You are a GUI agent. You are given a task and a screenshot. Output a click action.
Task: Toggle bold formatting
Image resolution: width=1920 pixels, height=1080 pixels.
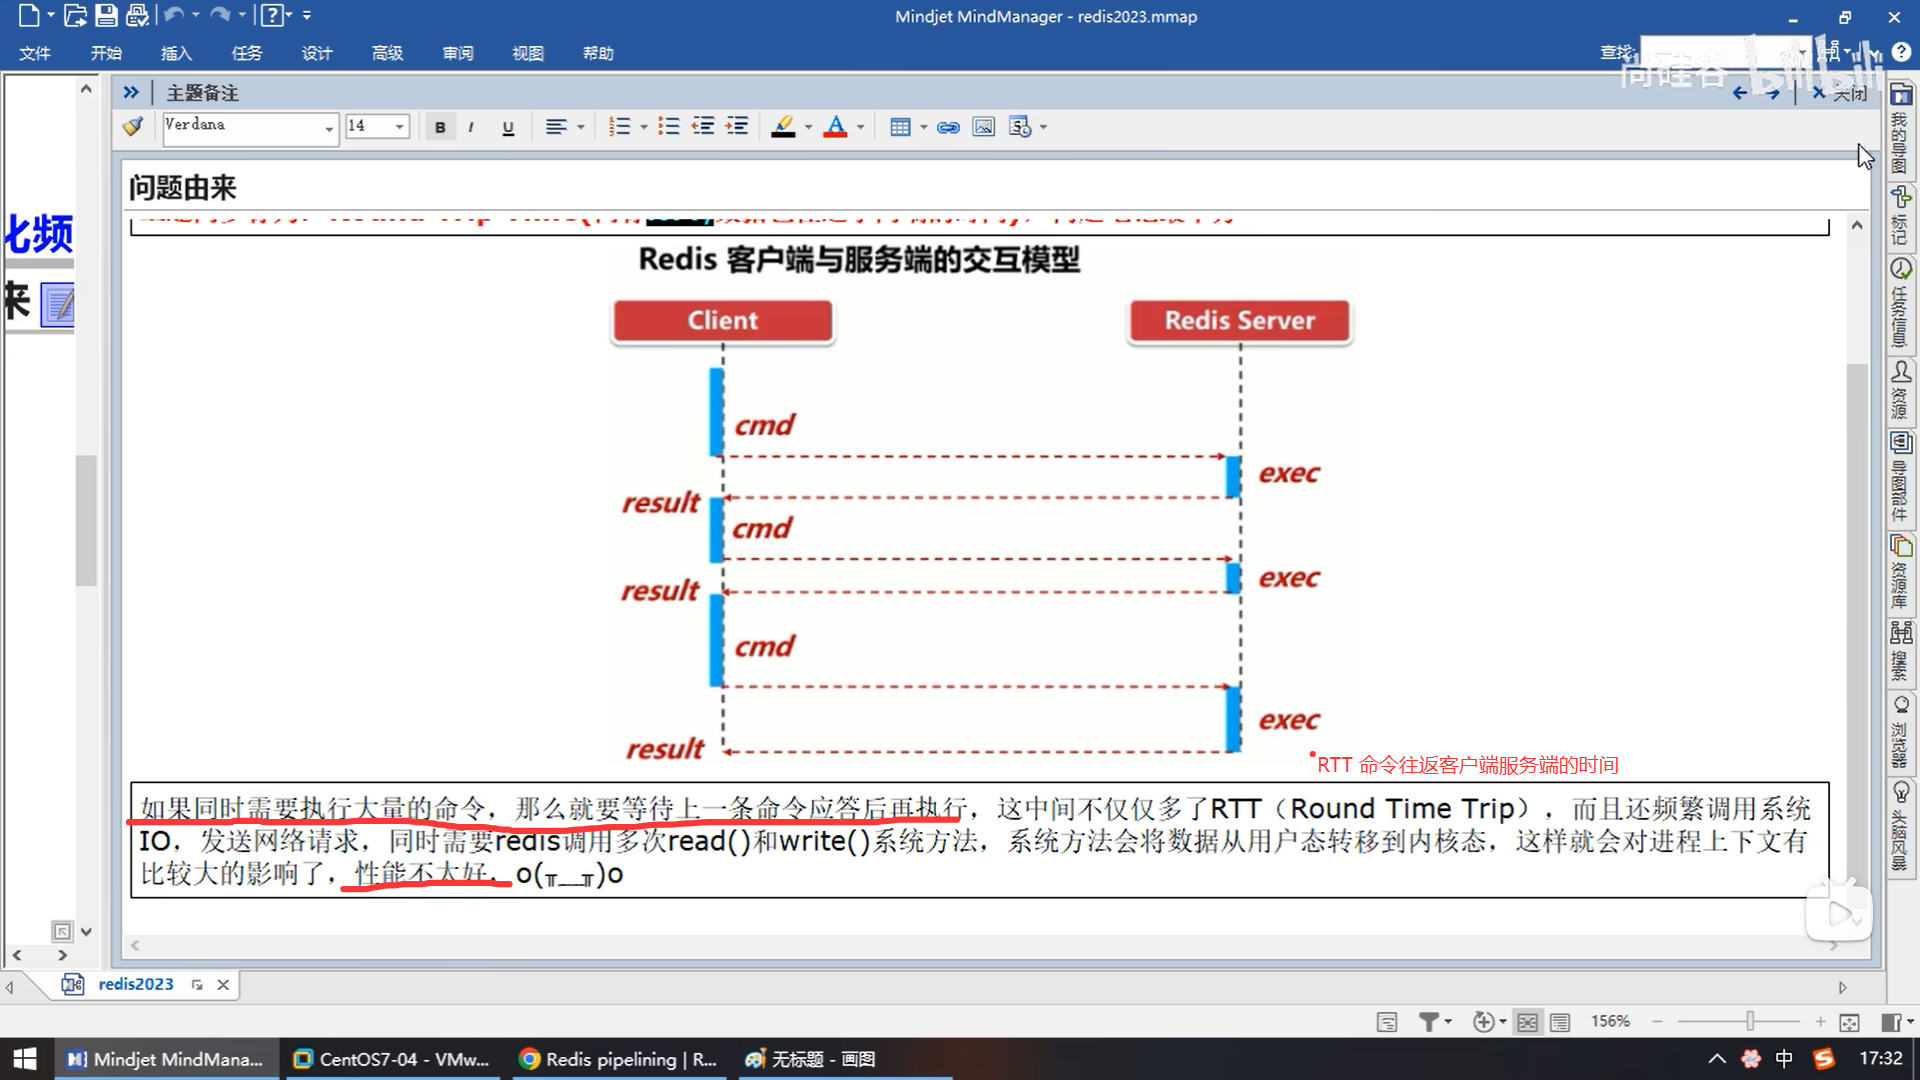click(440, 127)
